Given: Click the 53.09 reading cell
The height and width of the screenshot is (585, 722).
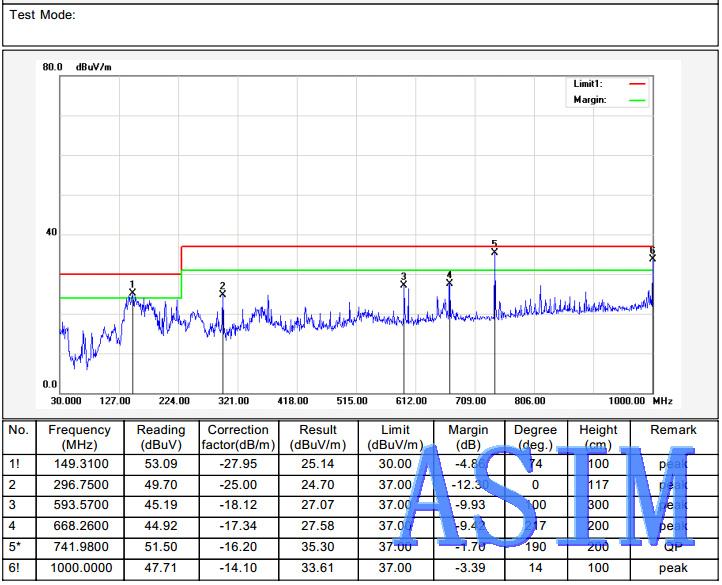Looking at the screenshot, I should click(x=161, y=464).
